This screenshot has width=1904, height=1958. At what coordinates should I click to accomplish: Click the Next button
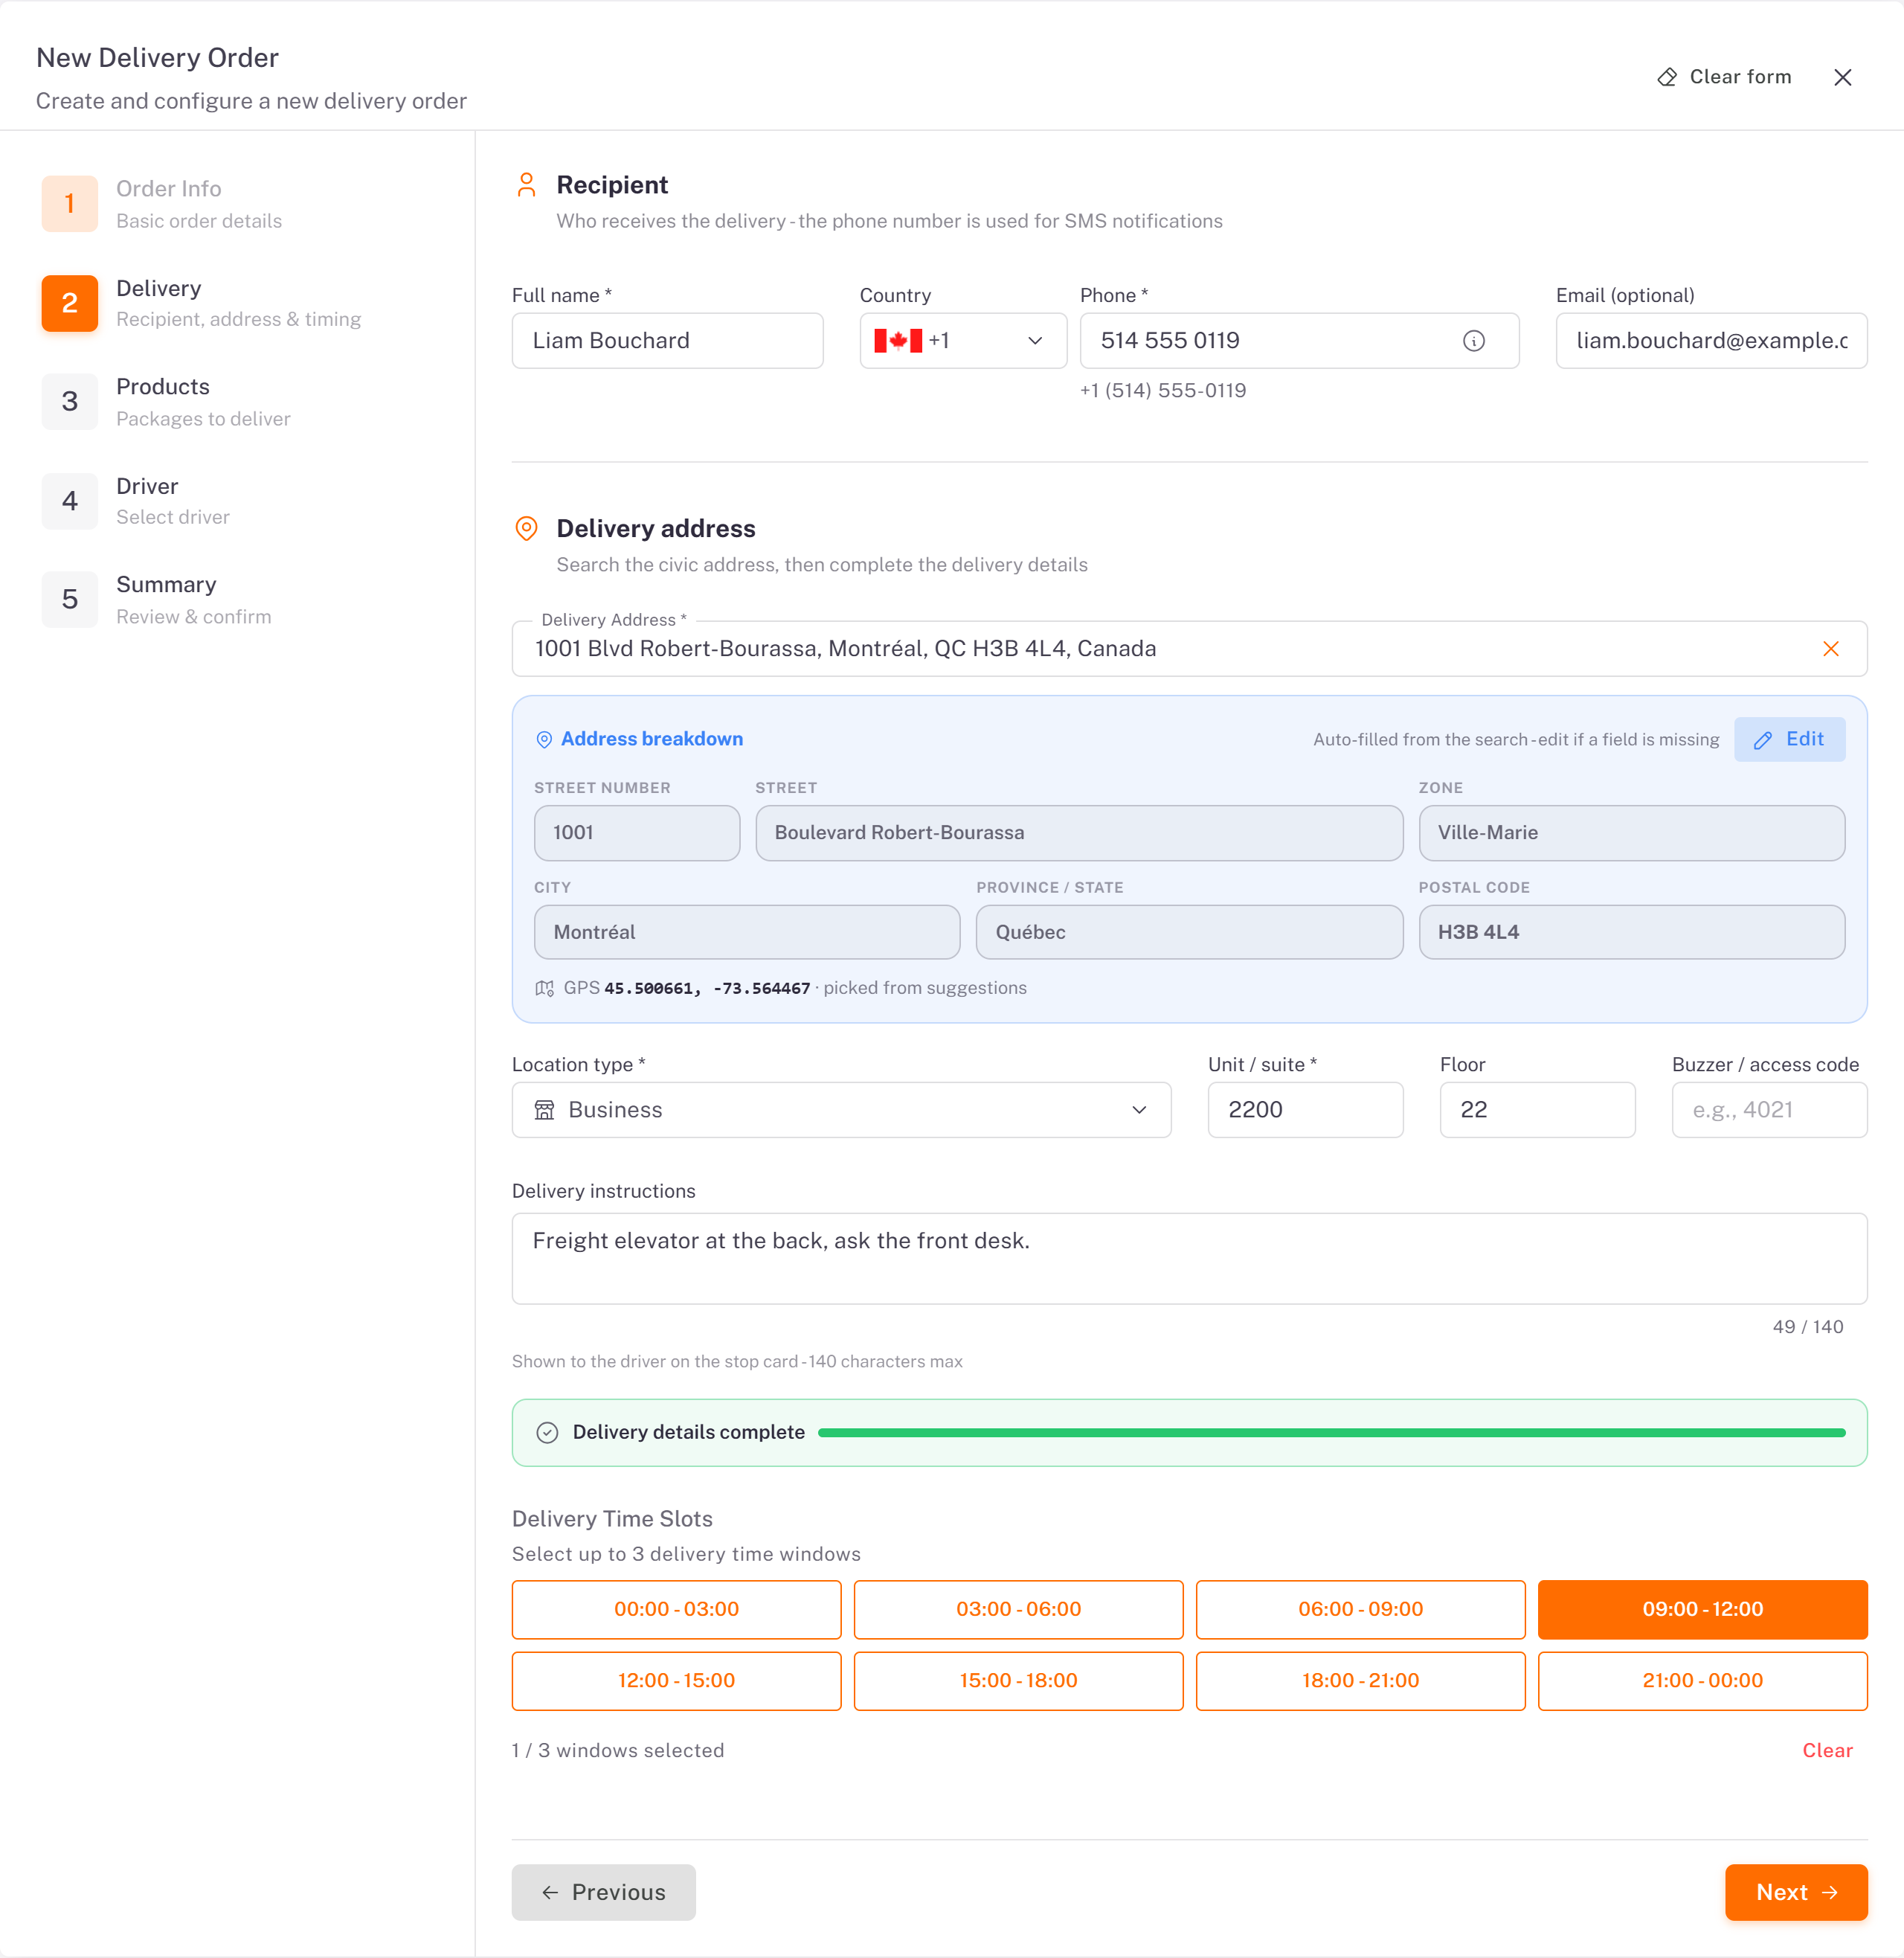coord(1796,1892)
